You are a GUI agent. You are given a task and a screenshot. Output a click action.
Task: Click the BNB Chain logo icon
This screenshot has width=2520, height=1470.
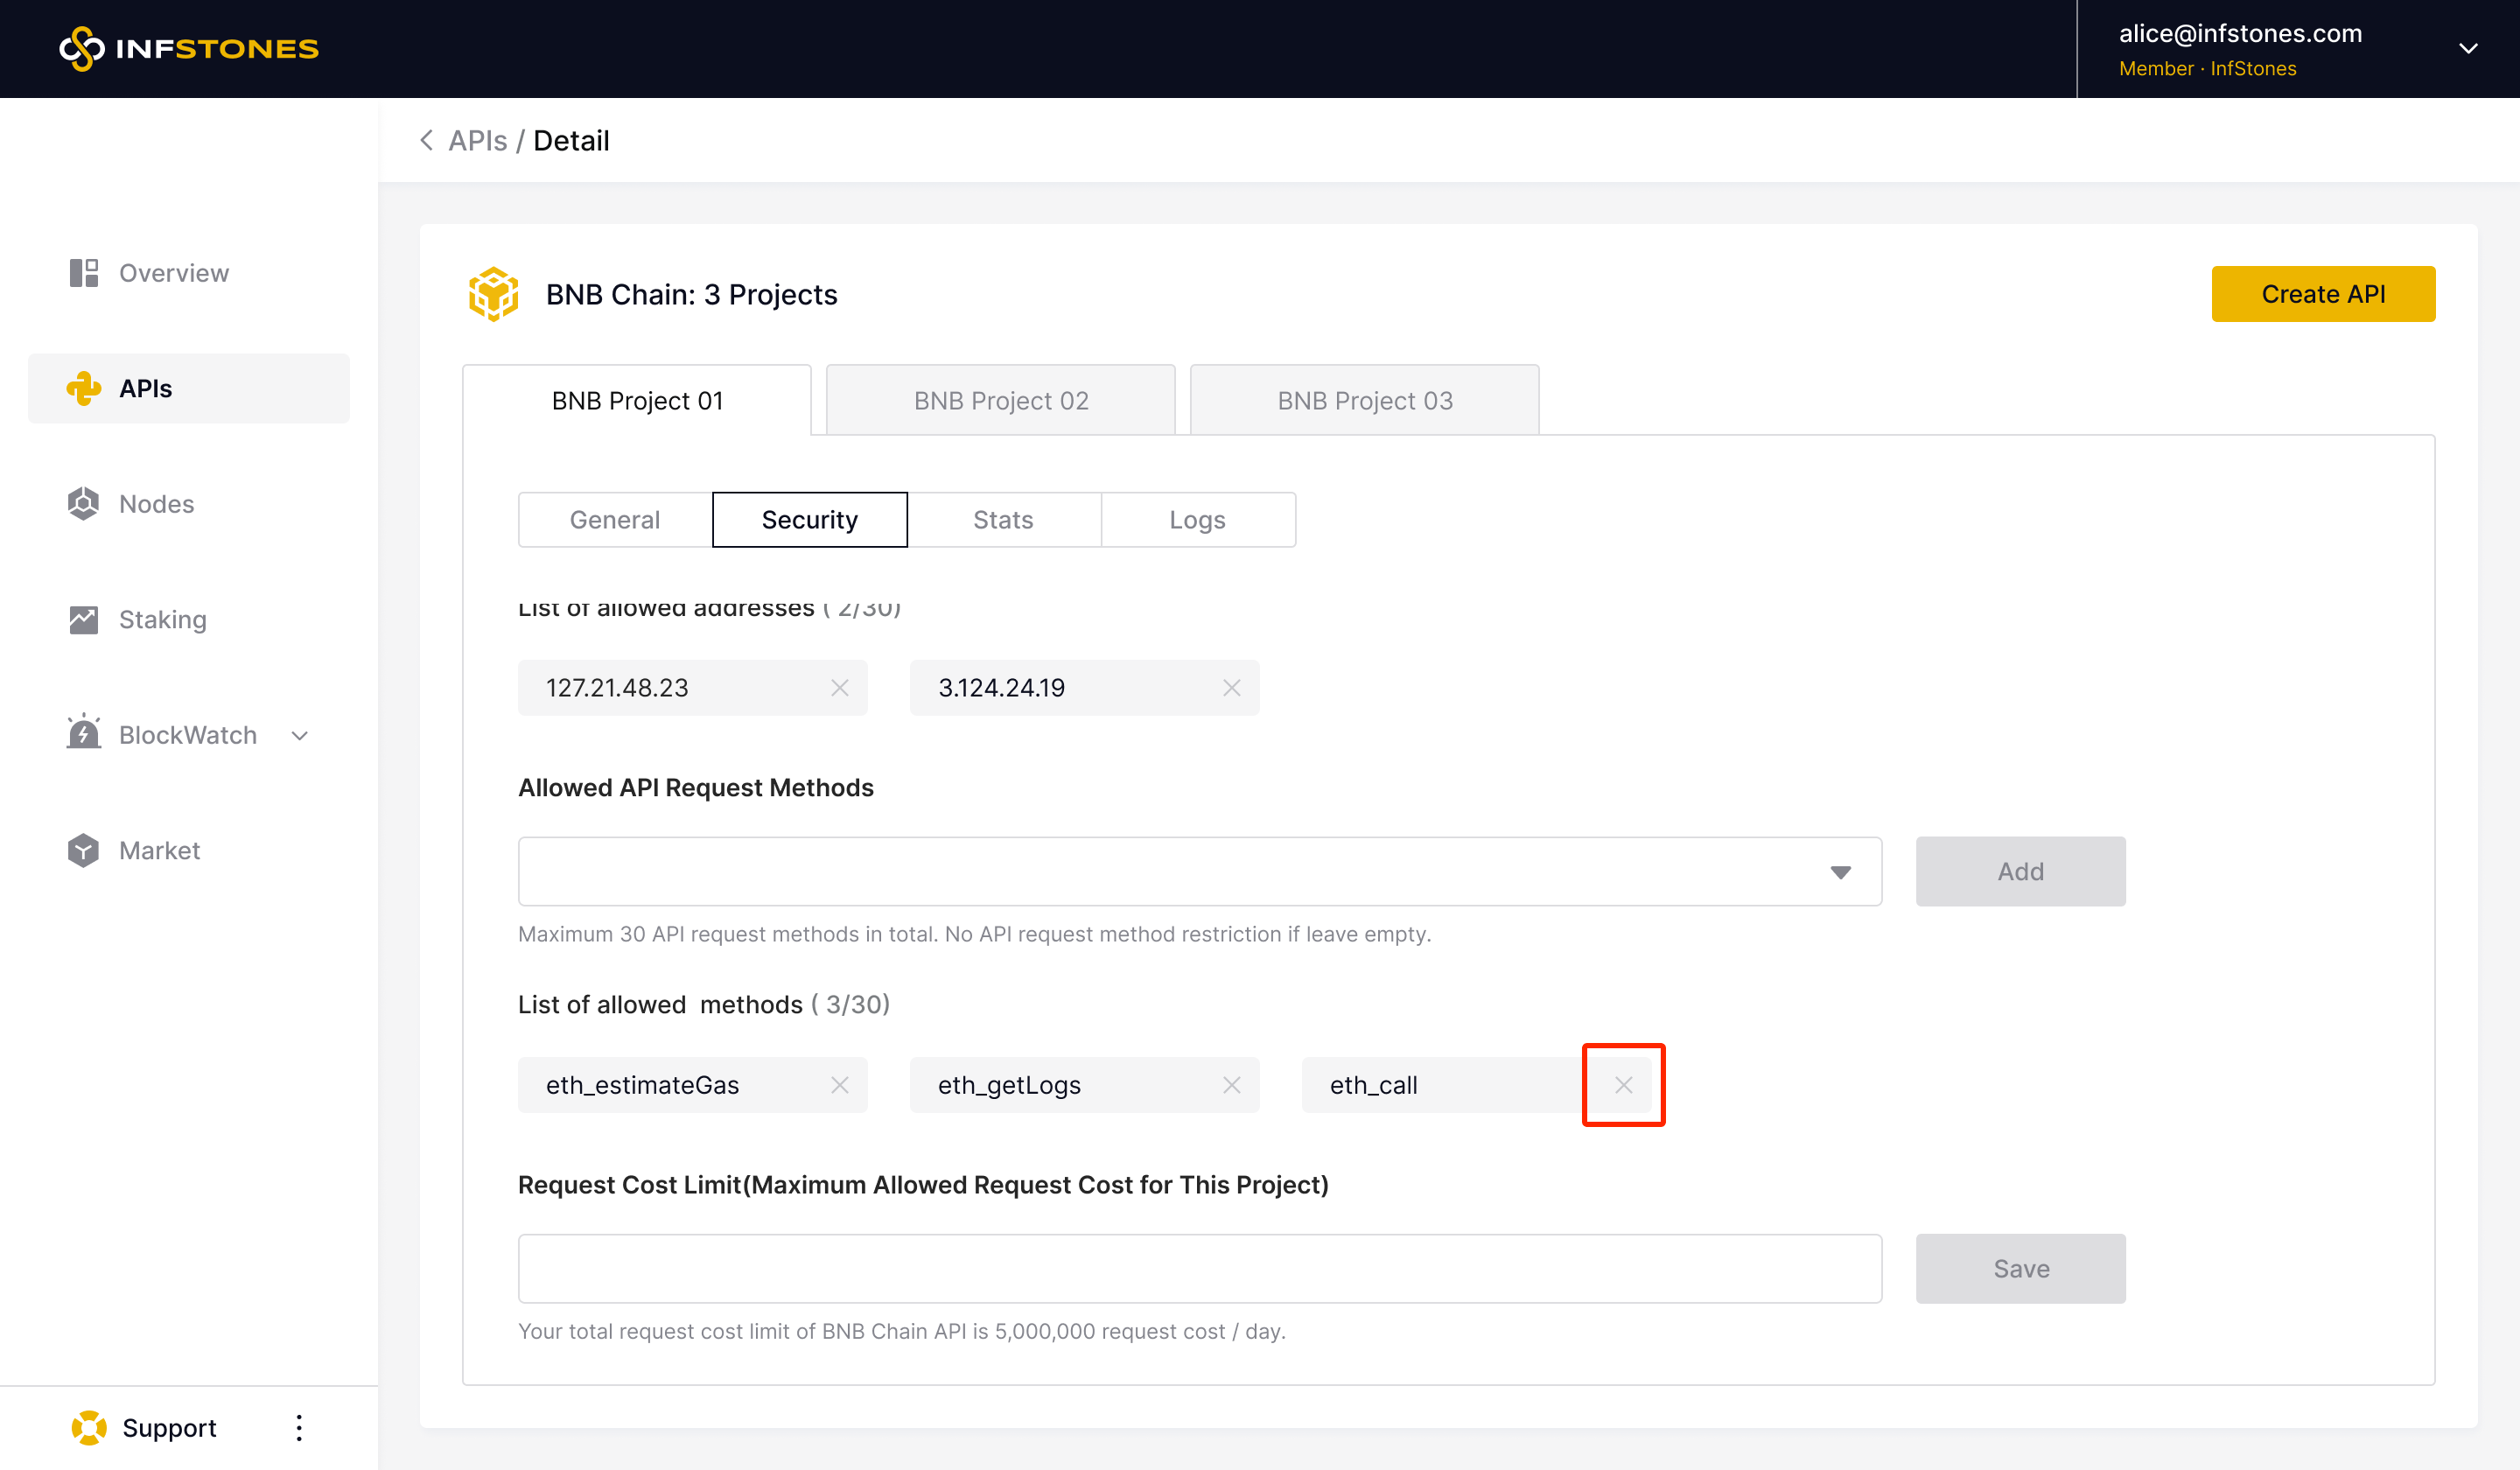(493, 294)
